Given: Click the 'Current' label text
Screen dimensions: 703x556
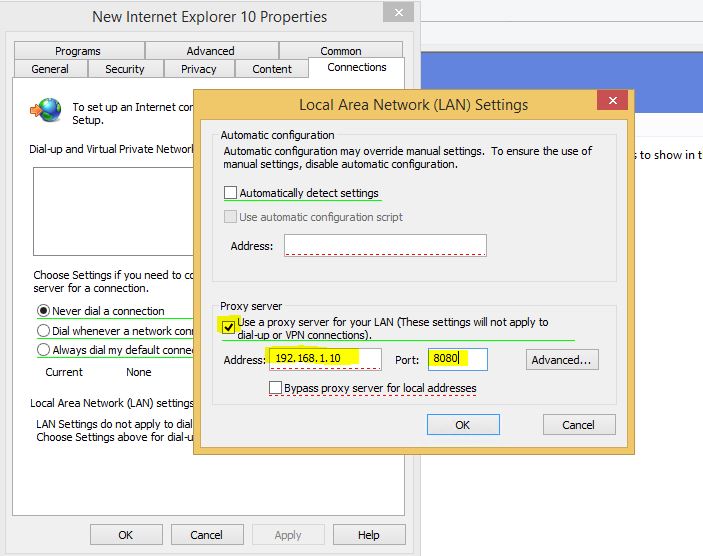Looking at the screenshot, I should (x=64, y=372).
